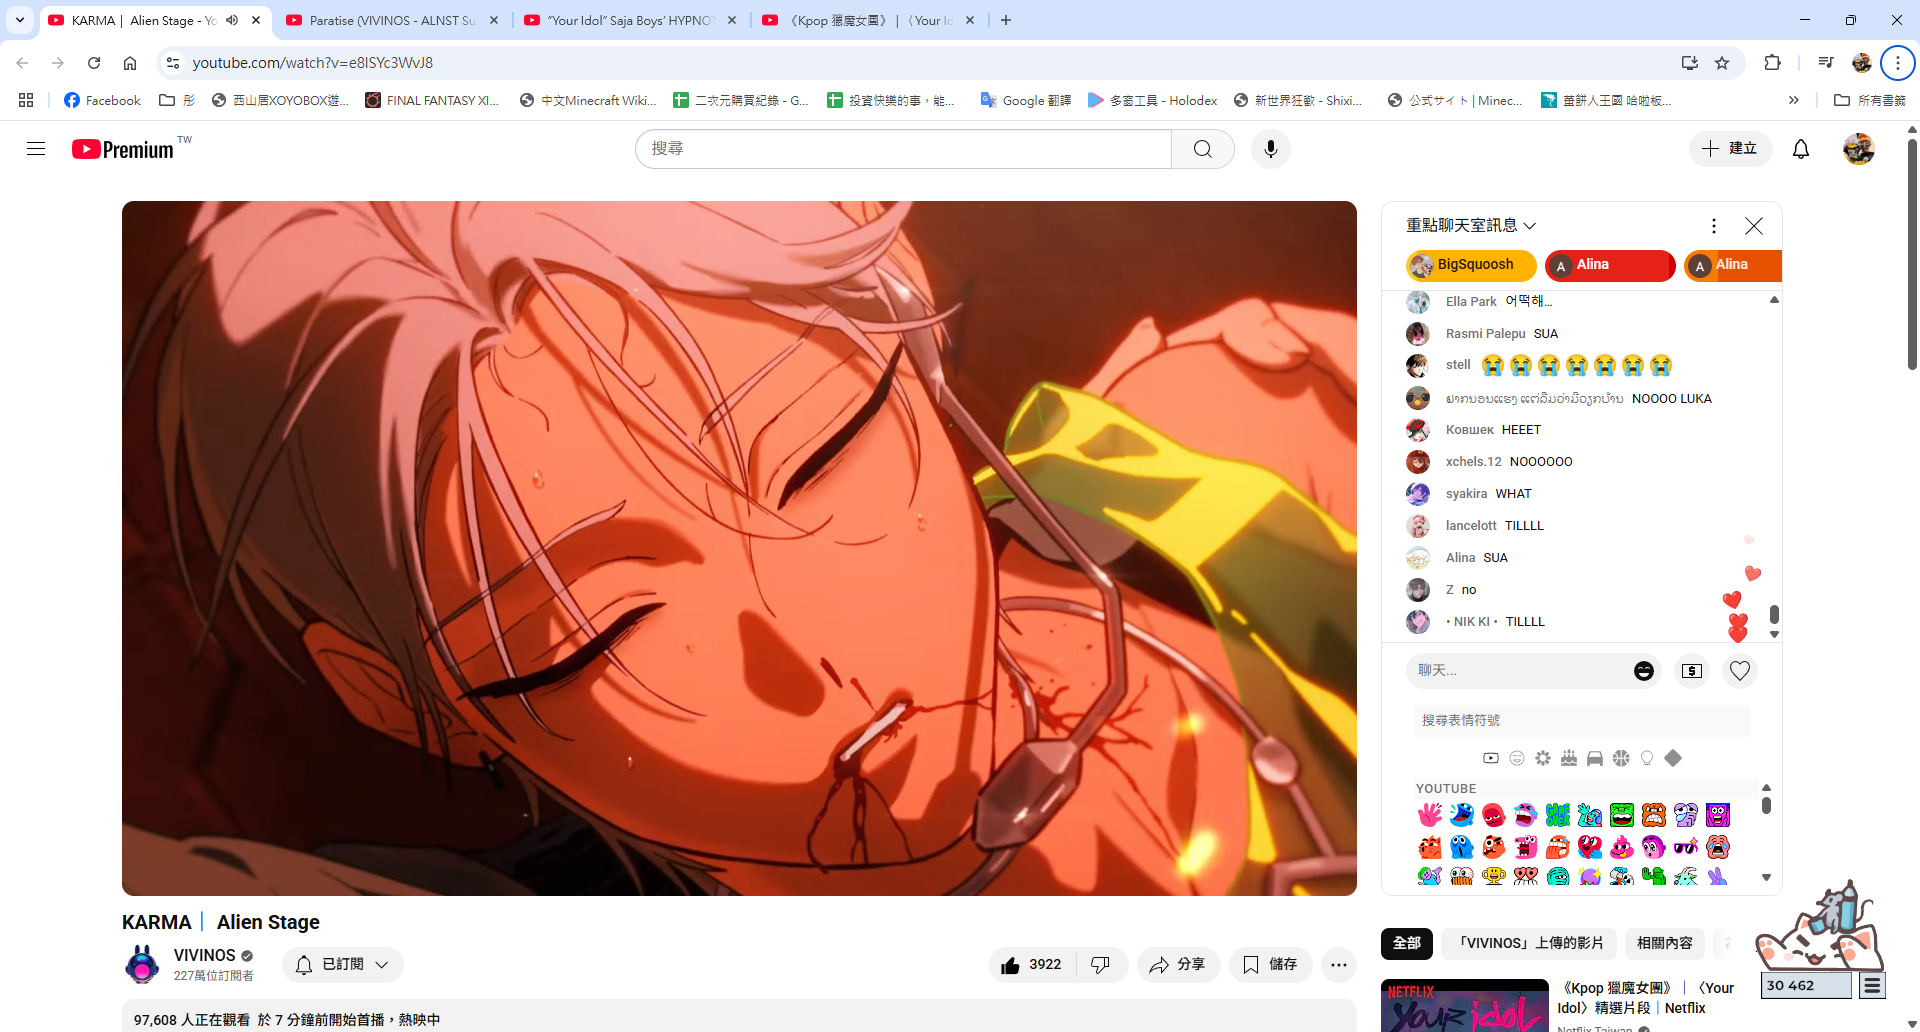Select the 全部 filter chip
Viewport: 1920px width, 1032px height.
point(1407,943)
